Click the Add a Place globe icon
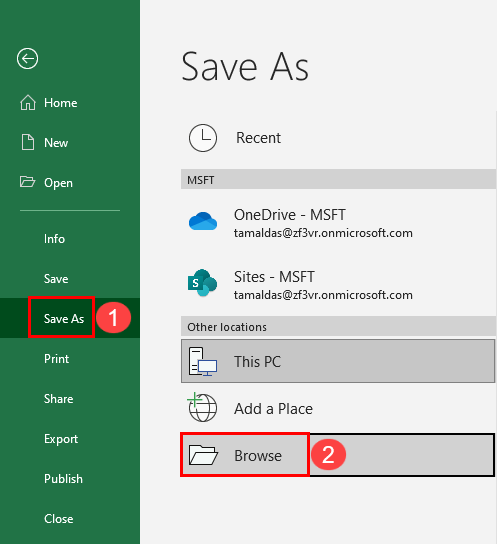The image size is (497, 544). (x=202, y=407)
